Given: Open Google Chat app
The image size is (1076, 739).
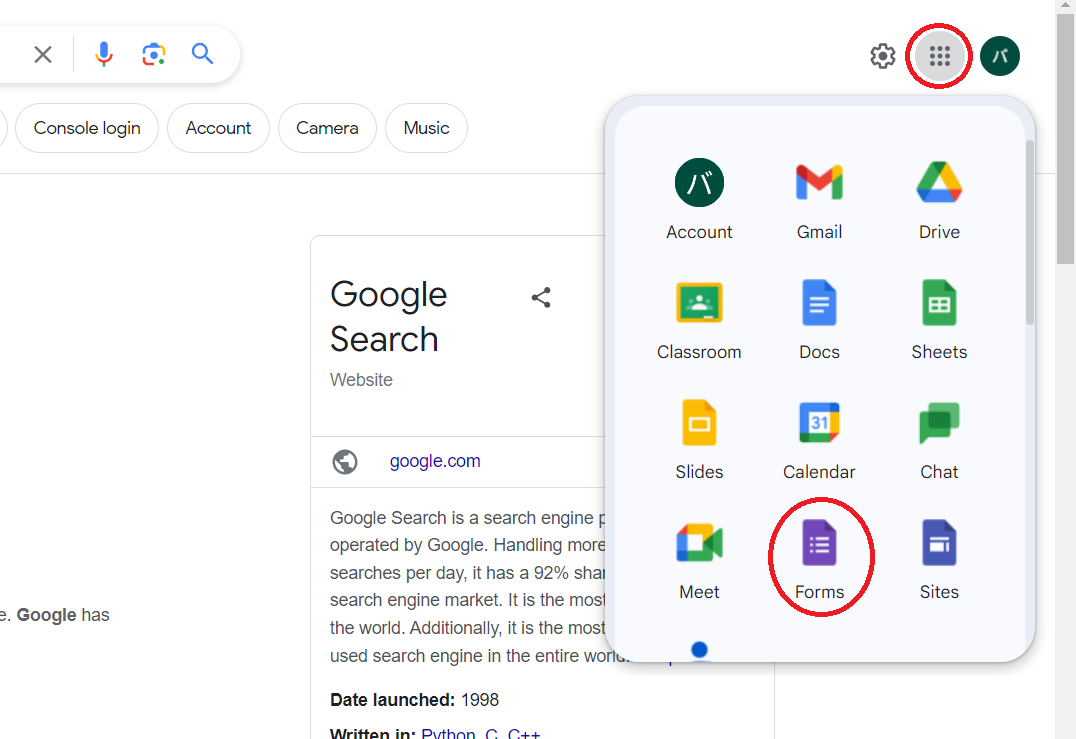Looking at the screenshot, I should click(x=939, y=440).
